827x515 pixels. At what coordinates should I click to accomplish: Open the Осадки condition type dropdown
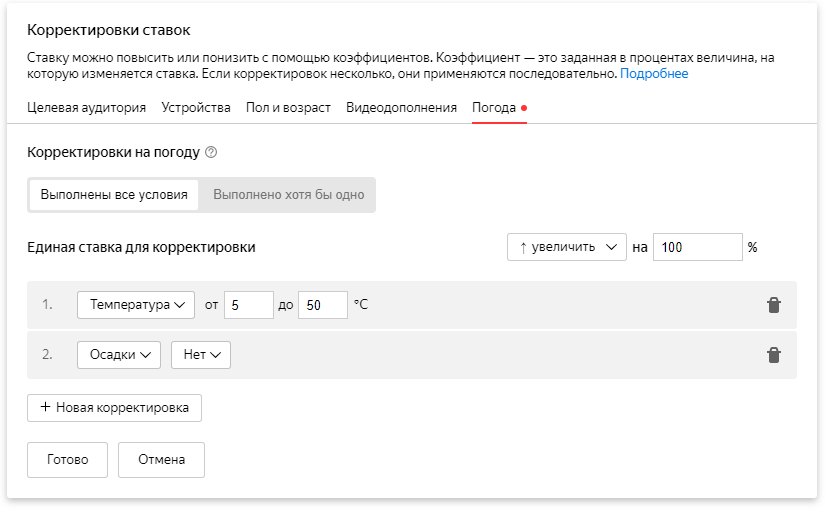coord(119,355)
